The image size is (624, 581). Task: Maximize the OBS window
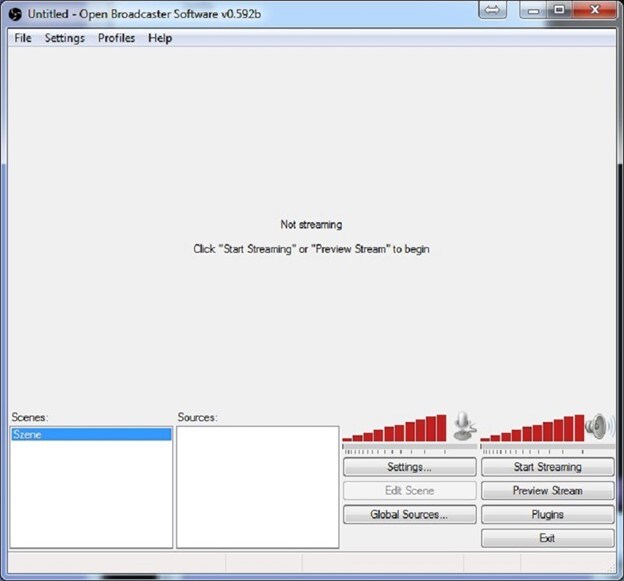coord(559,10)
